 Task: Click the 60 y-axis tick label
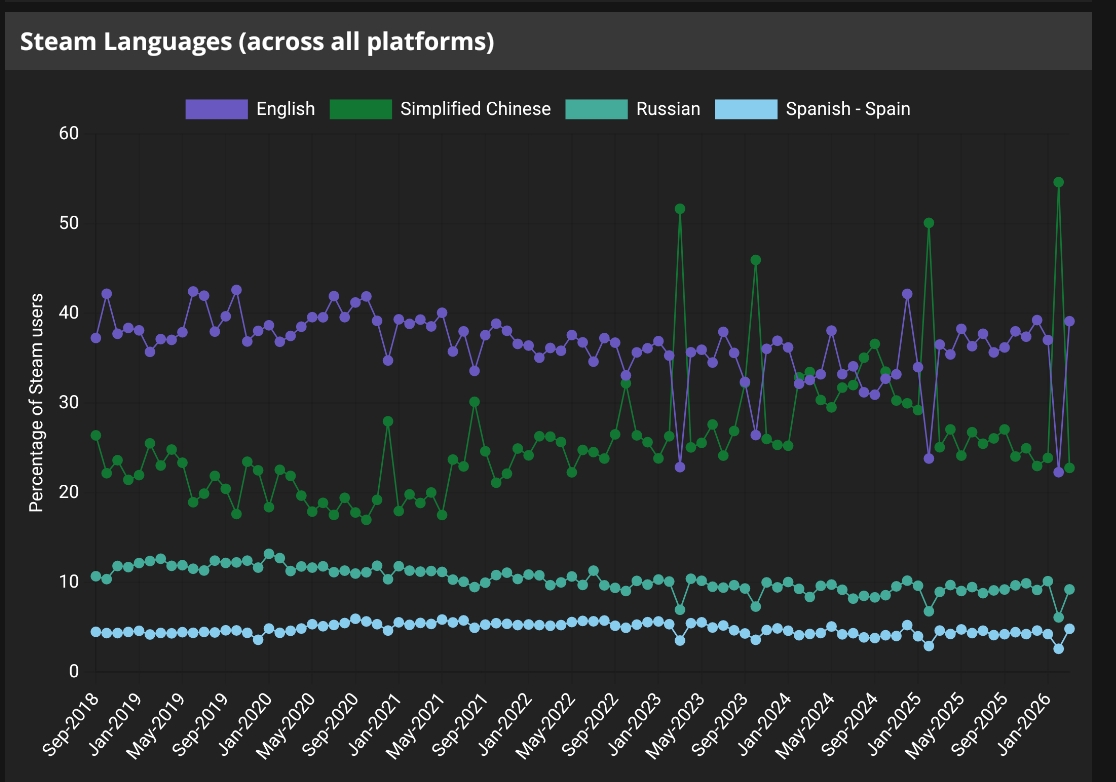[x=69, y=133]
